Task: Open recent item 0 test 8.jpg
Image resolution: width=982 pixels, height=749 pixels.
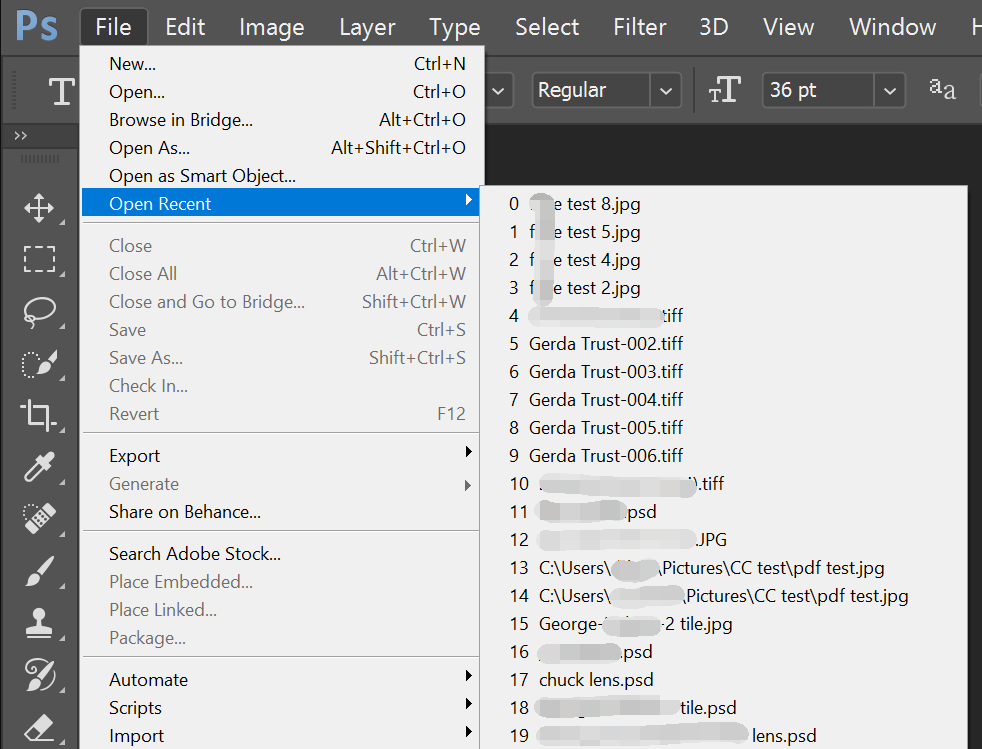Action: tap(723, 204)
